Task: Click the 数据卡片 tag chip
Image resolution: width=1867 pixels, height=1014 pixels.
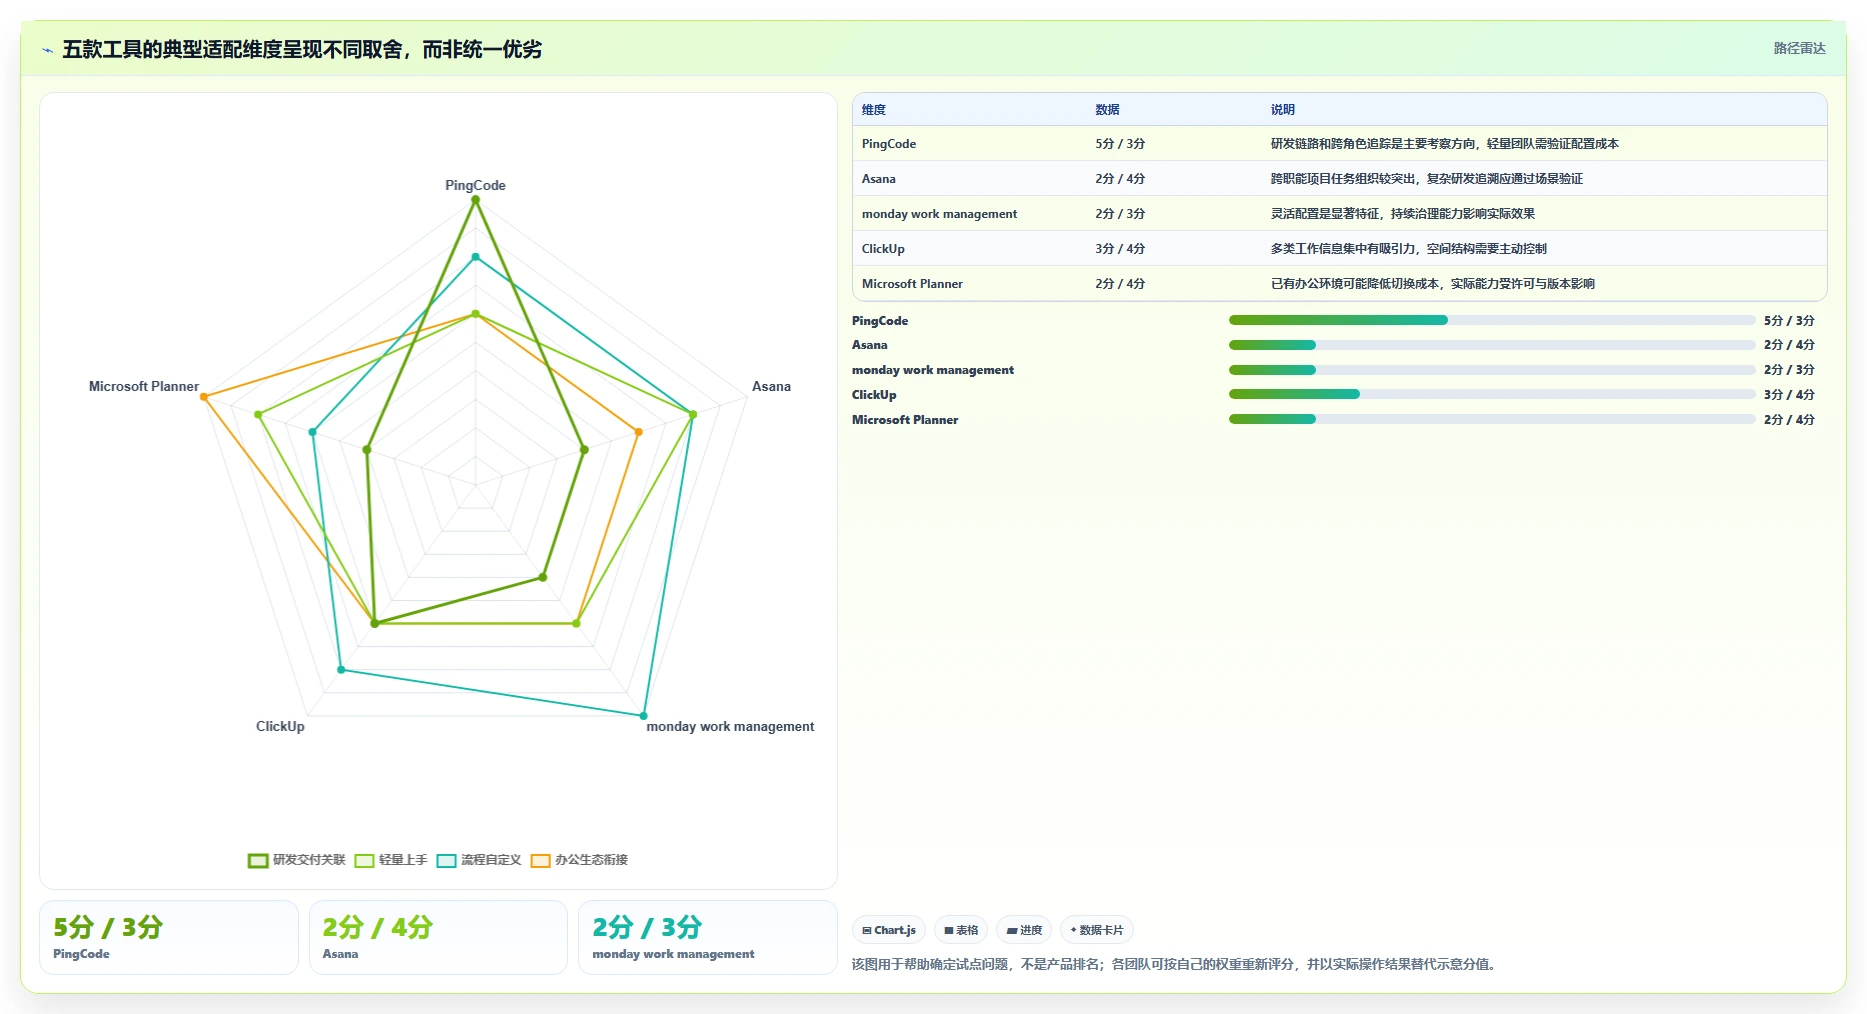Action: click(x=1097, y=930)
